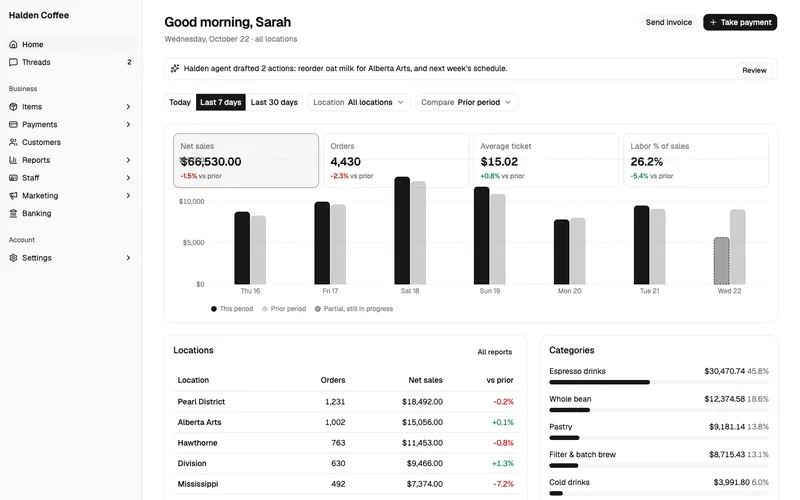Image resolution: width=800 pixels, height=500 pixels.
Task: Toggle Prior period legend entry
Action: pyautogui.click(x=284, y=309)
